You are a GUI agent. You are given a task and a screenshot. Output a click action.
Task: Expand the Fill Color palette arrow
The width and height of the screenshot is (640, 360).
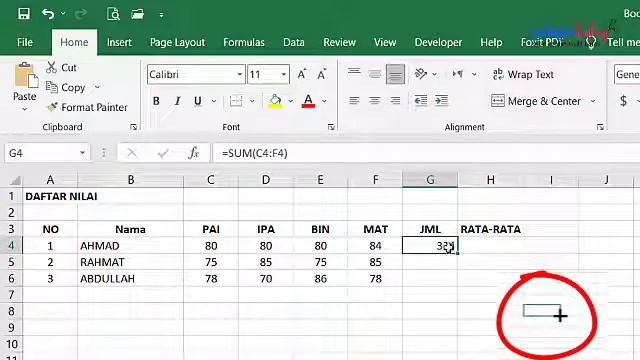291,101
